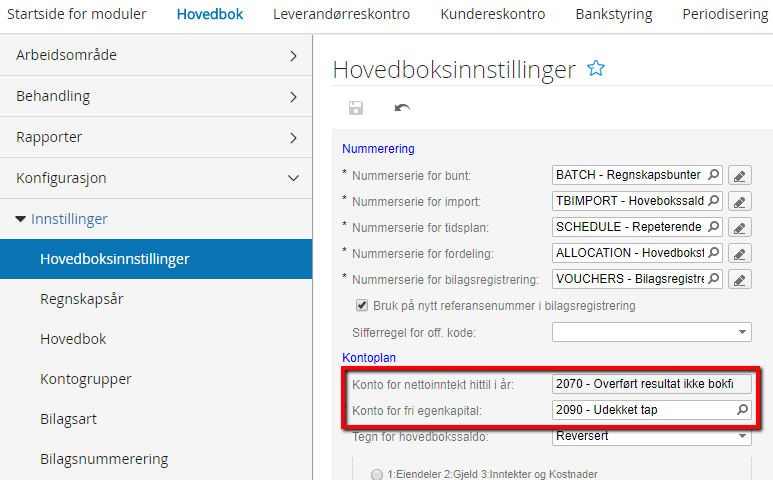Click the Nummerserie for tidsplan field
The image size is (773, 480).
click(x=637, y=227)
